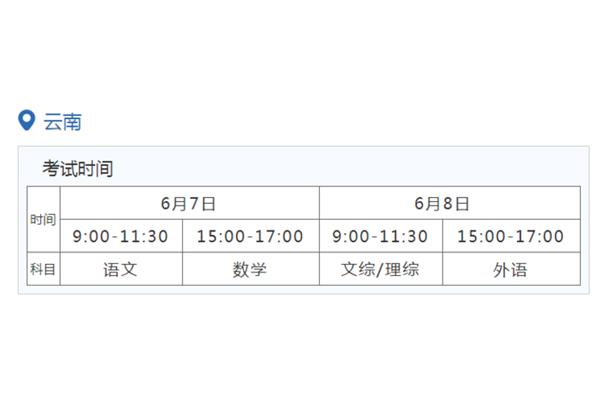Click the character 南 in the heading
Image resolution: width=600 pixels, height=400 pixels.
[72, 122]
